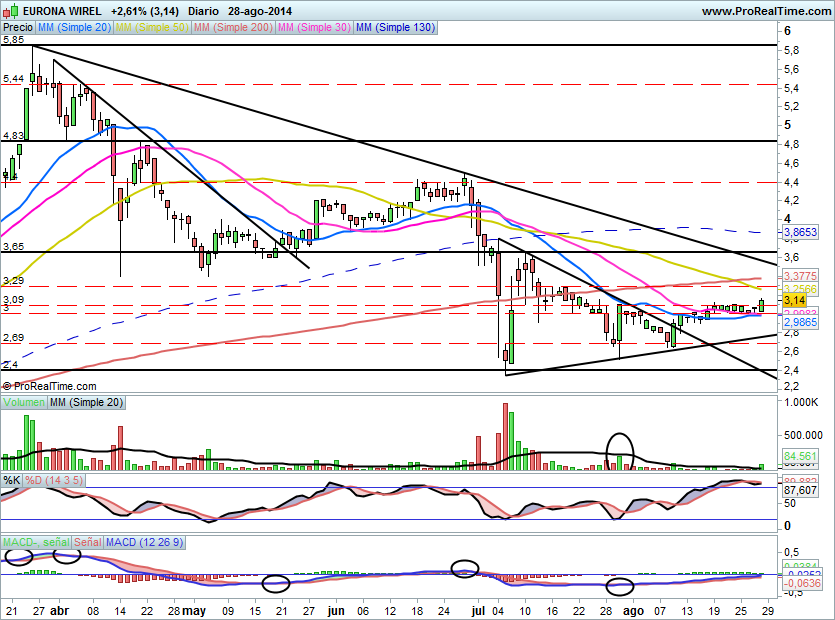Click the 'jun' month label on time axis
This screenshot has width=835, height=620.
coord(336,611)
